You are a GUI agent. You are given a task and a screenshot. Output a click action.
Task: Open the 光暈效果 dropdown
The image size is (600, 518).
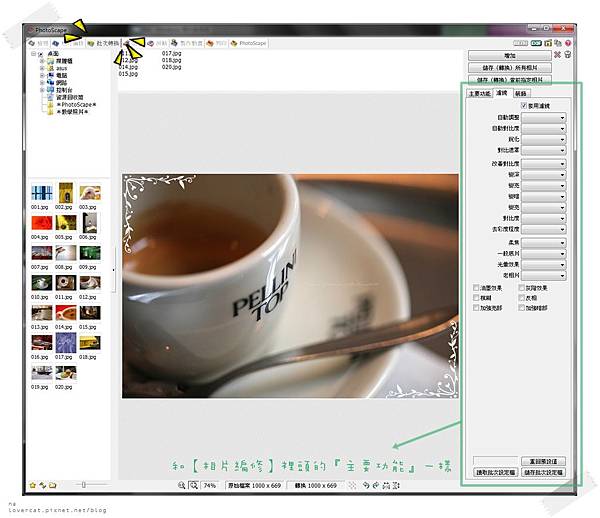[544, 264]
